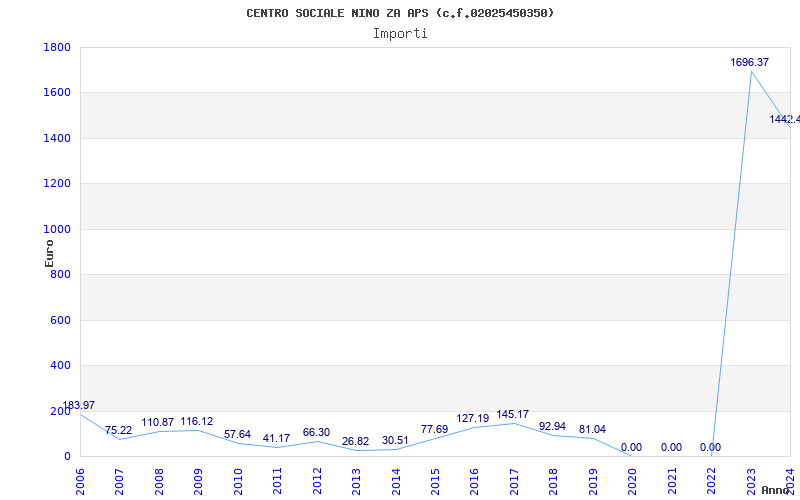Click the 145.17 value label for 2017
The height and width of the screenshot is (500, 800).
pyautogui.click(x=513, y=415)
